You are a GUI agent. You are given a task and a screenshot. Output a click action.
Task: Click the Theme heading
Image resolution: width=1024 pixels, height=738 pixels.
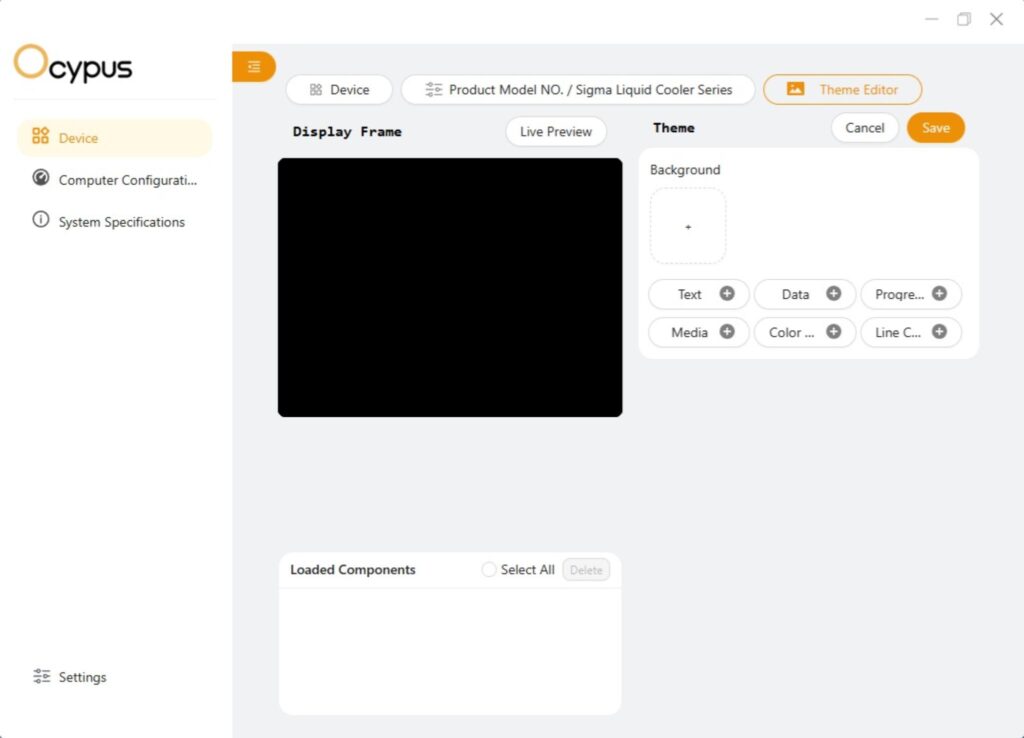point(673,127)
